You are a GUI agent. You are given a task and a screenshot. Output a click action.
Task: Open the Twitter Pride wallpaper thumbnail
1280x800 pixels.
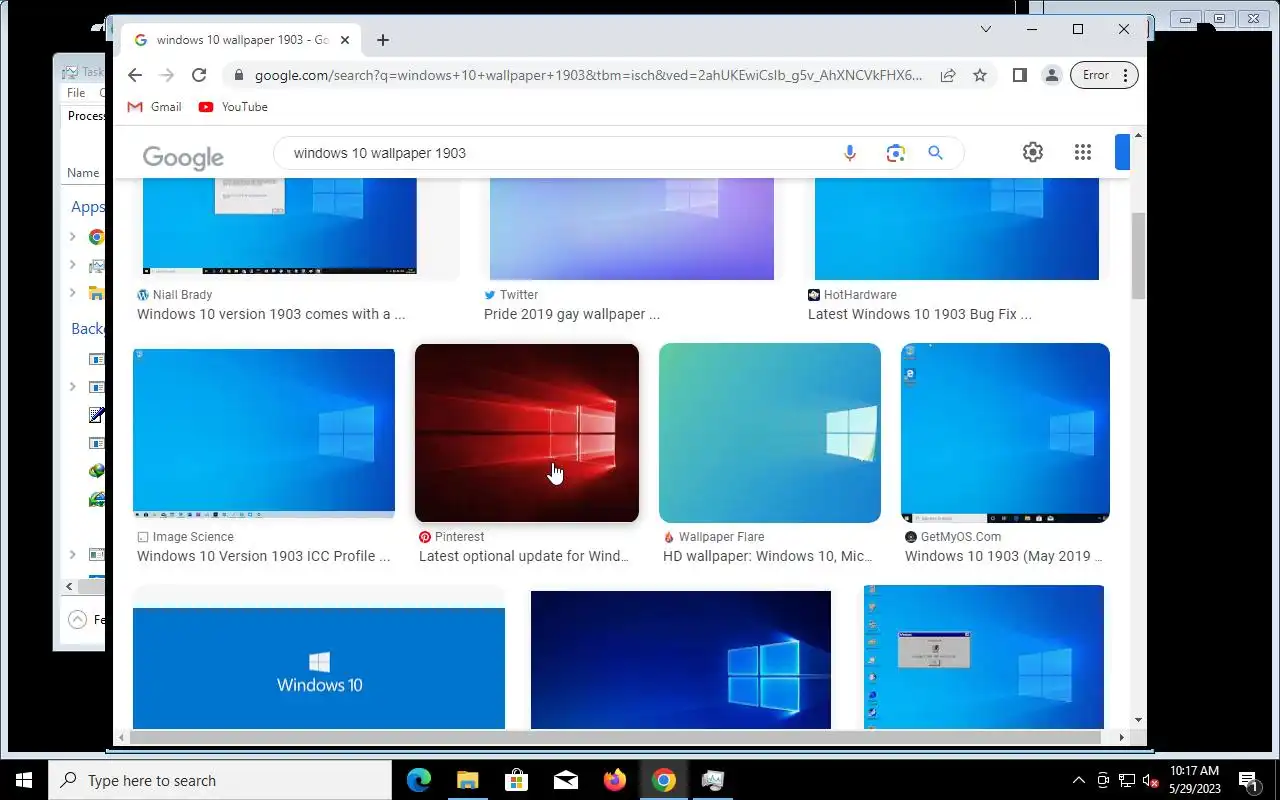631,229
